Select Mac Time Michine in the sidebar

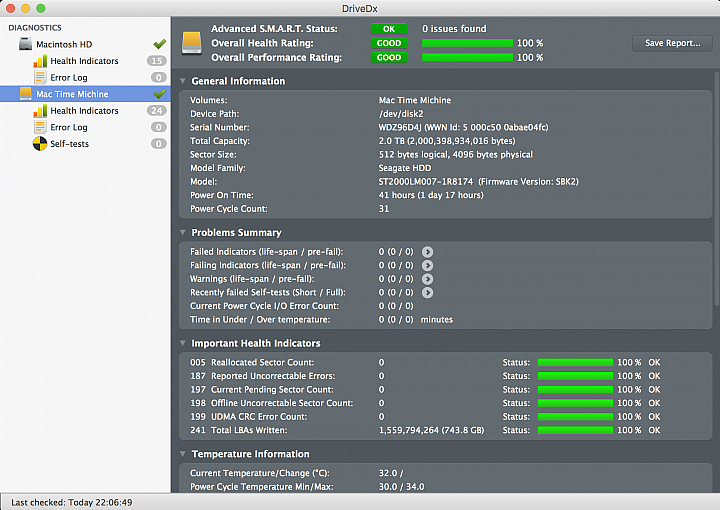pos(85,94)
